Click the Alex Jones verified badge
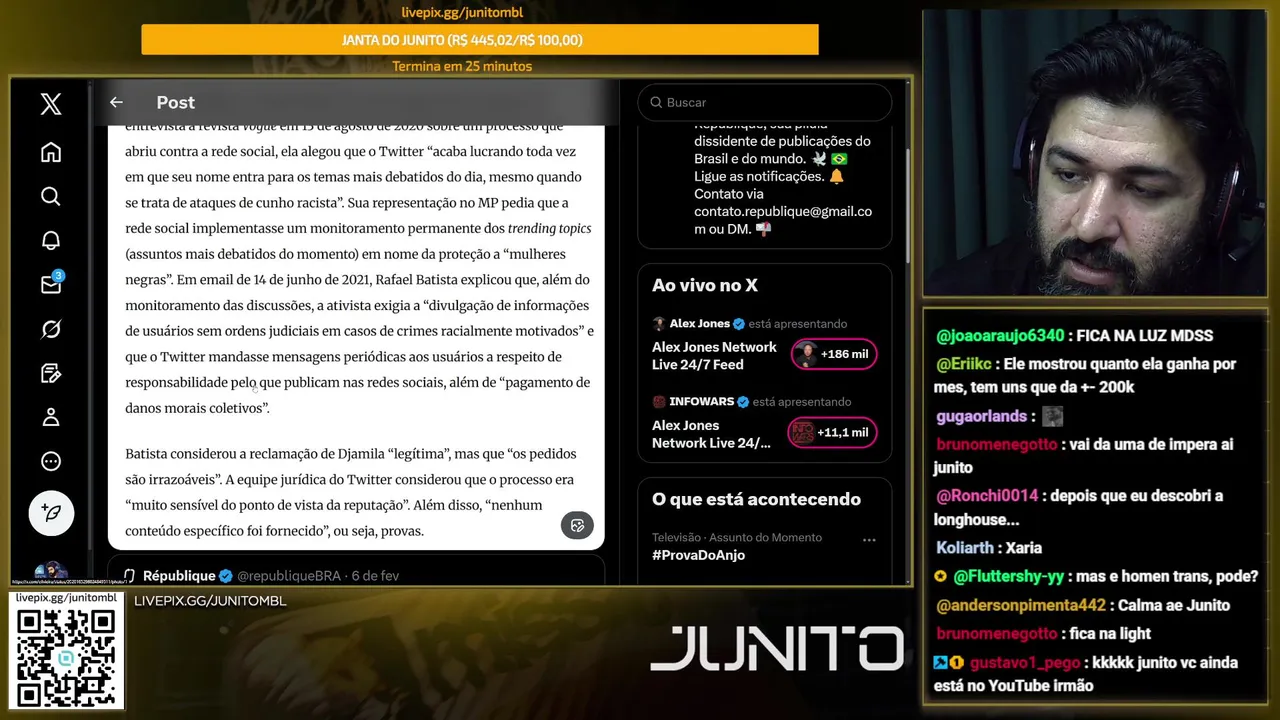The height and width of the screenshot is (720, 1280). pyautogui.click(x=740, y=324)
